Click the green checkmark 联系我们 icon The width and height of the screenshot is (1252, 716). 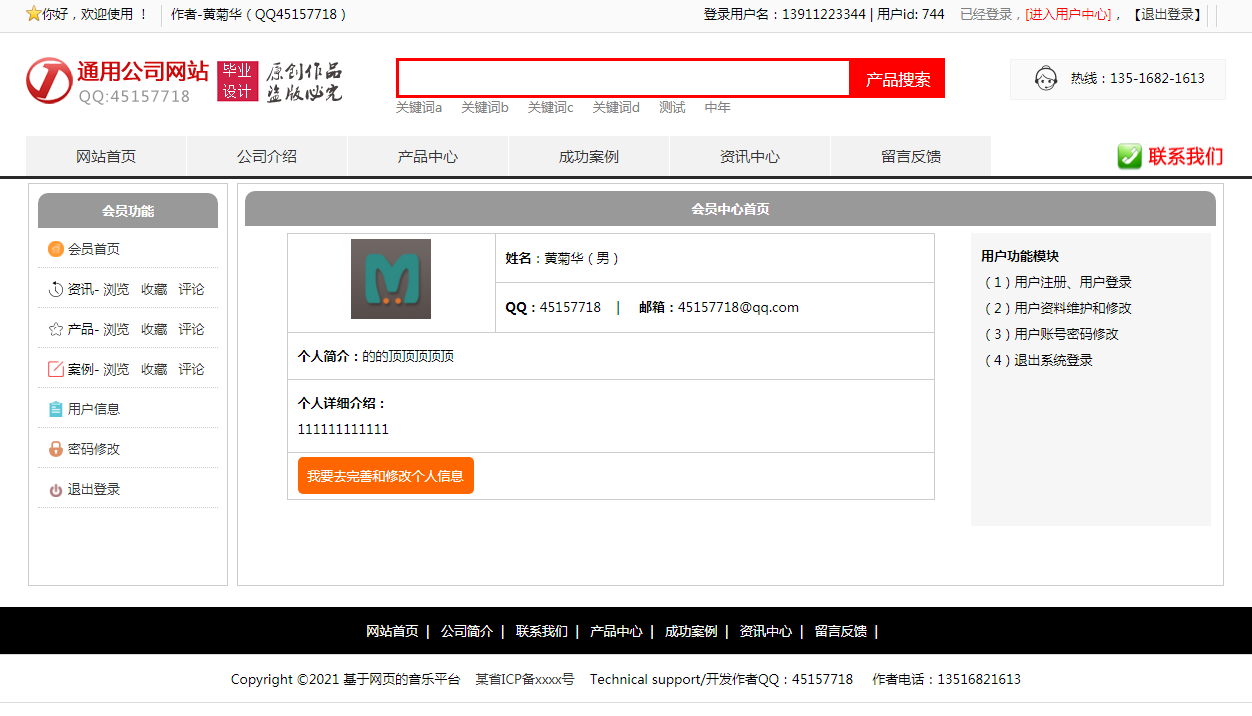[1130, 156]
